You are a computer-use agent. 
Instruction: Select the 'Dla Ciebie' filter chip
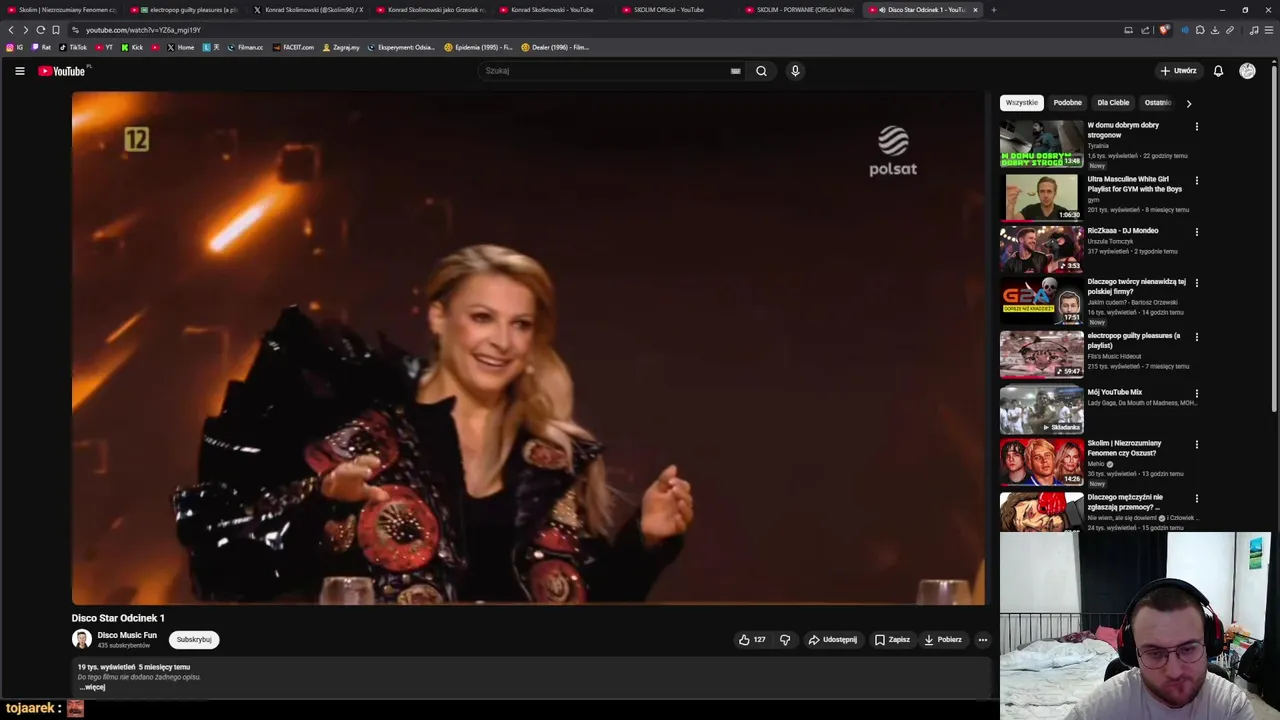[1113, 103]
